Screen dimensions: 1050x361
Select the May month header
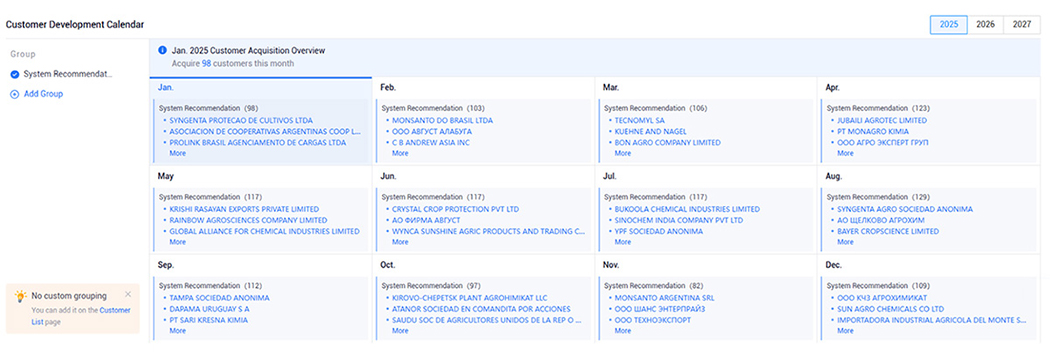(165, 177)
